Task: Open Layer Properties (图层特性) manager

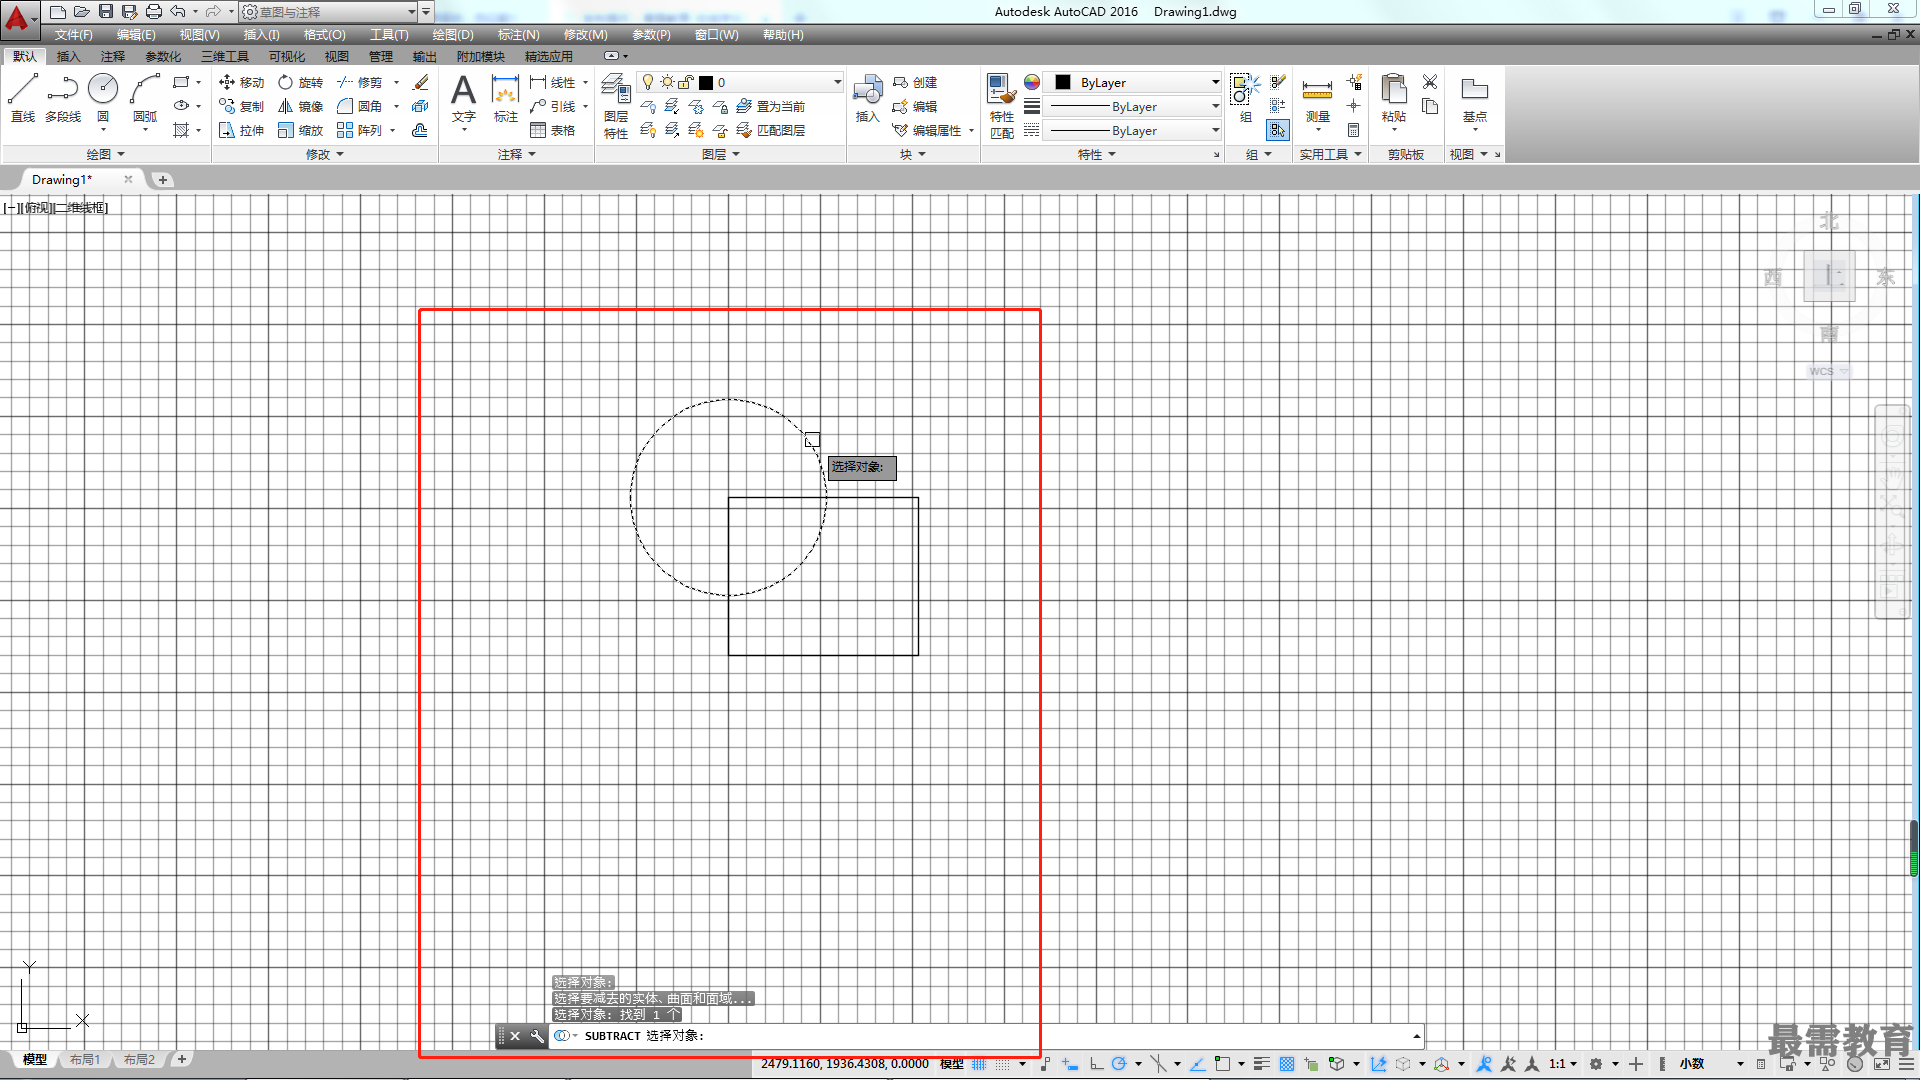Action: 616,106
